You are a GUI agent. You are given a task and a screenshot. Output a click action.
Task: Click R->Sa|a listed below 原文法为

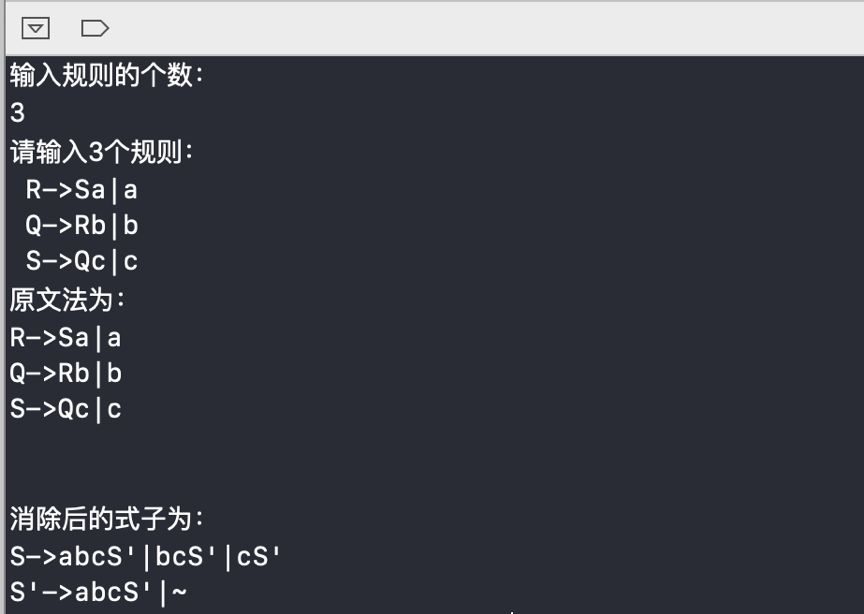click(x=66, y=338)
